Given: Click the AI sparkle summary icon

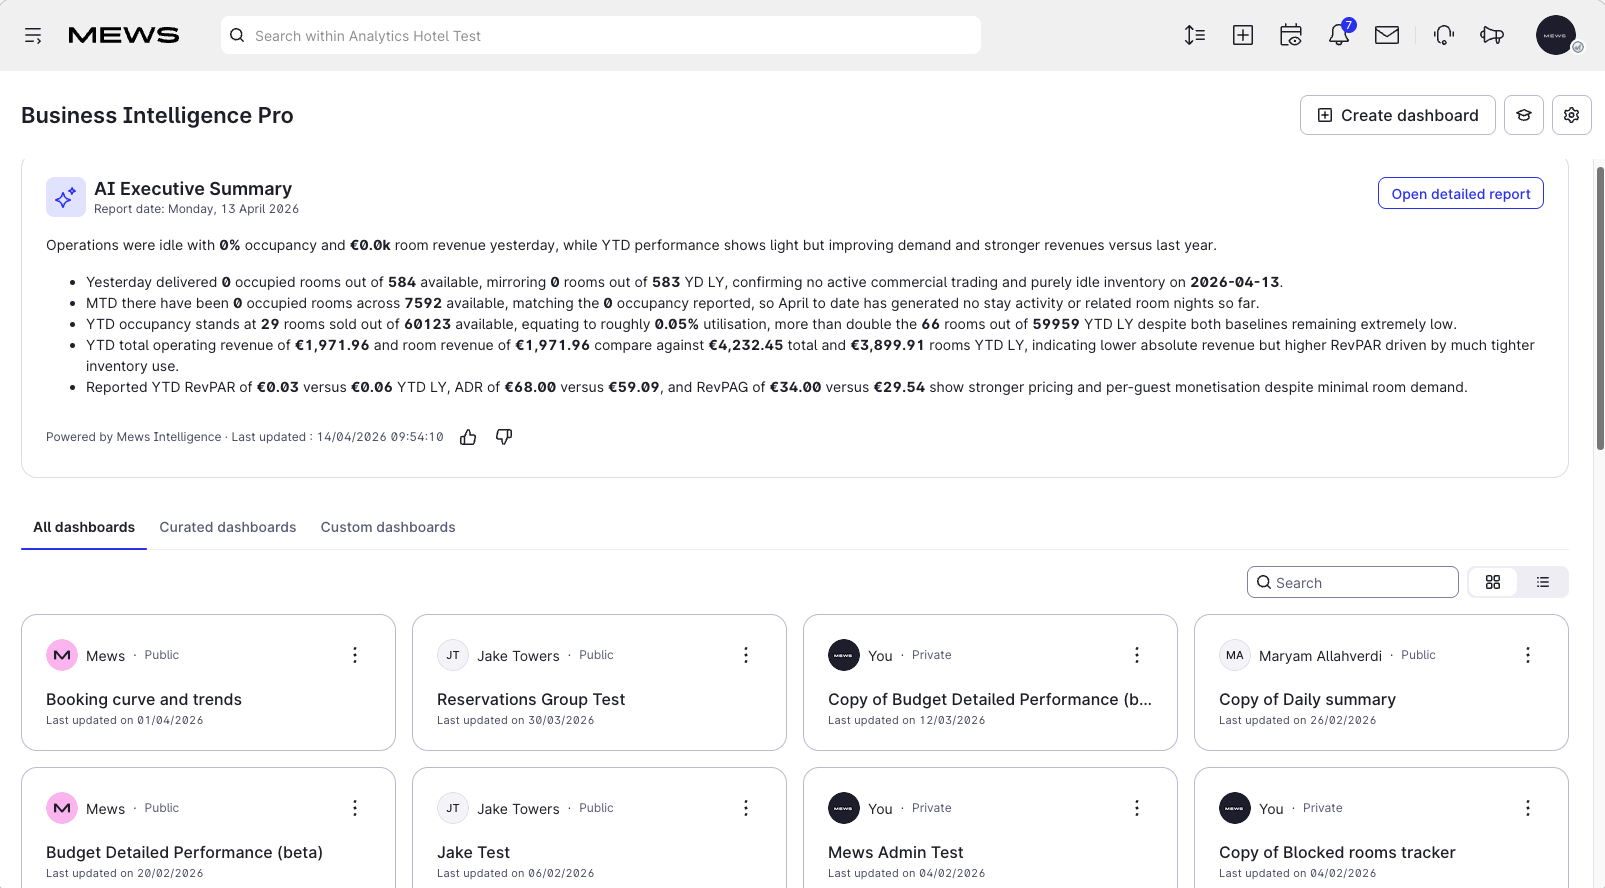Looking at the screenshot, I should (x=65, y=197).
